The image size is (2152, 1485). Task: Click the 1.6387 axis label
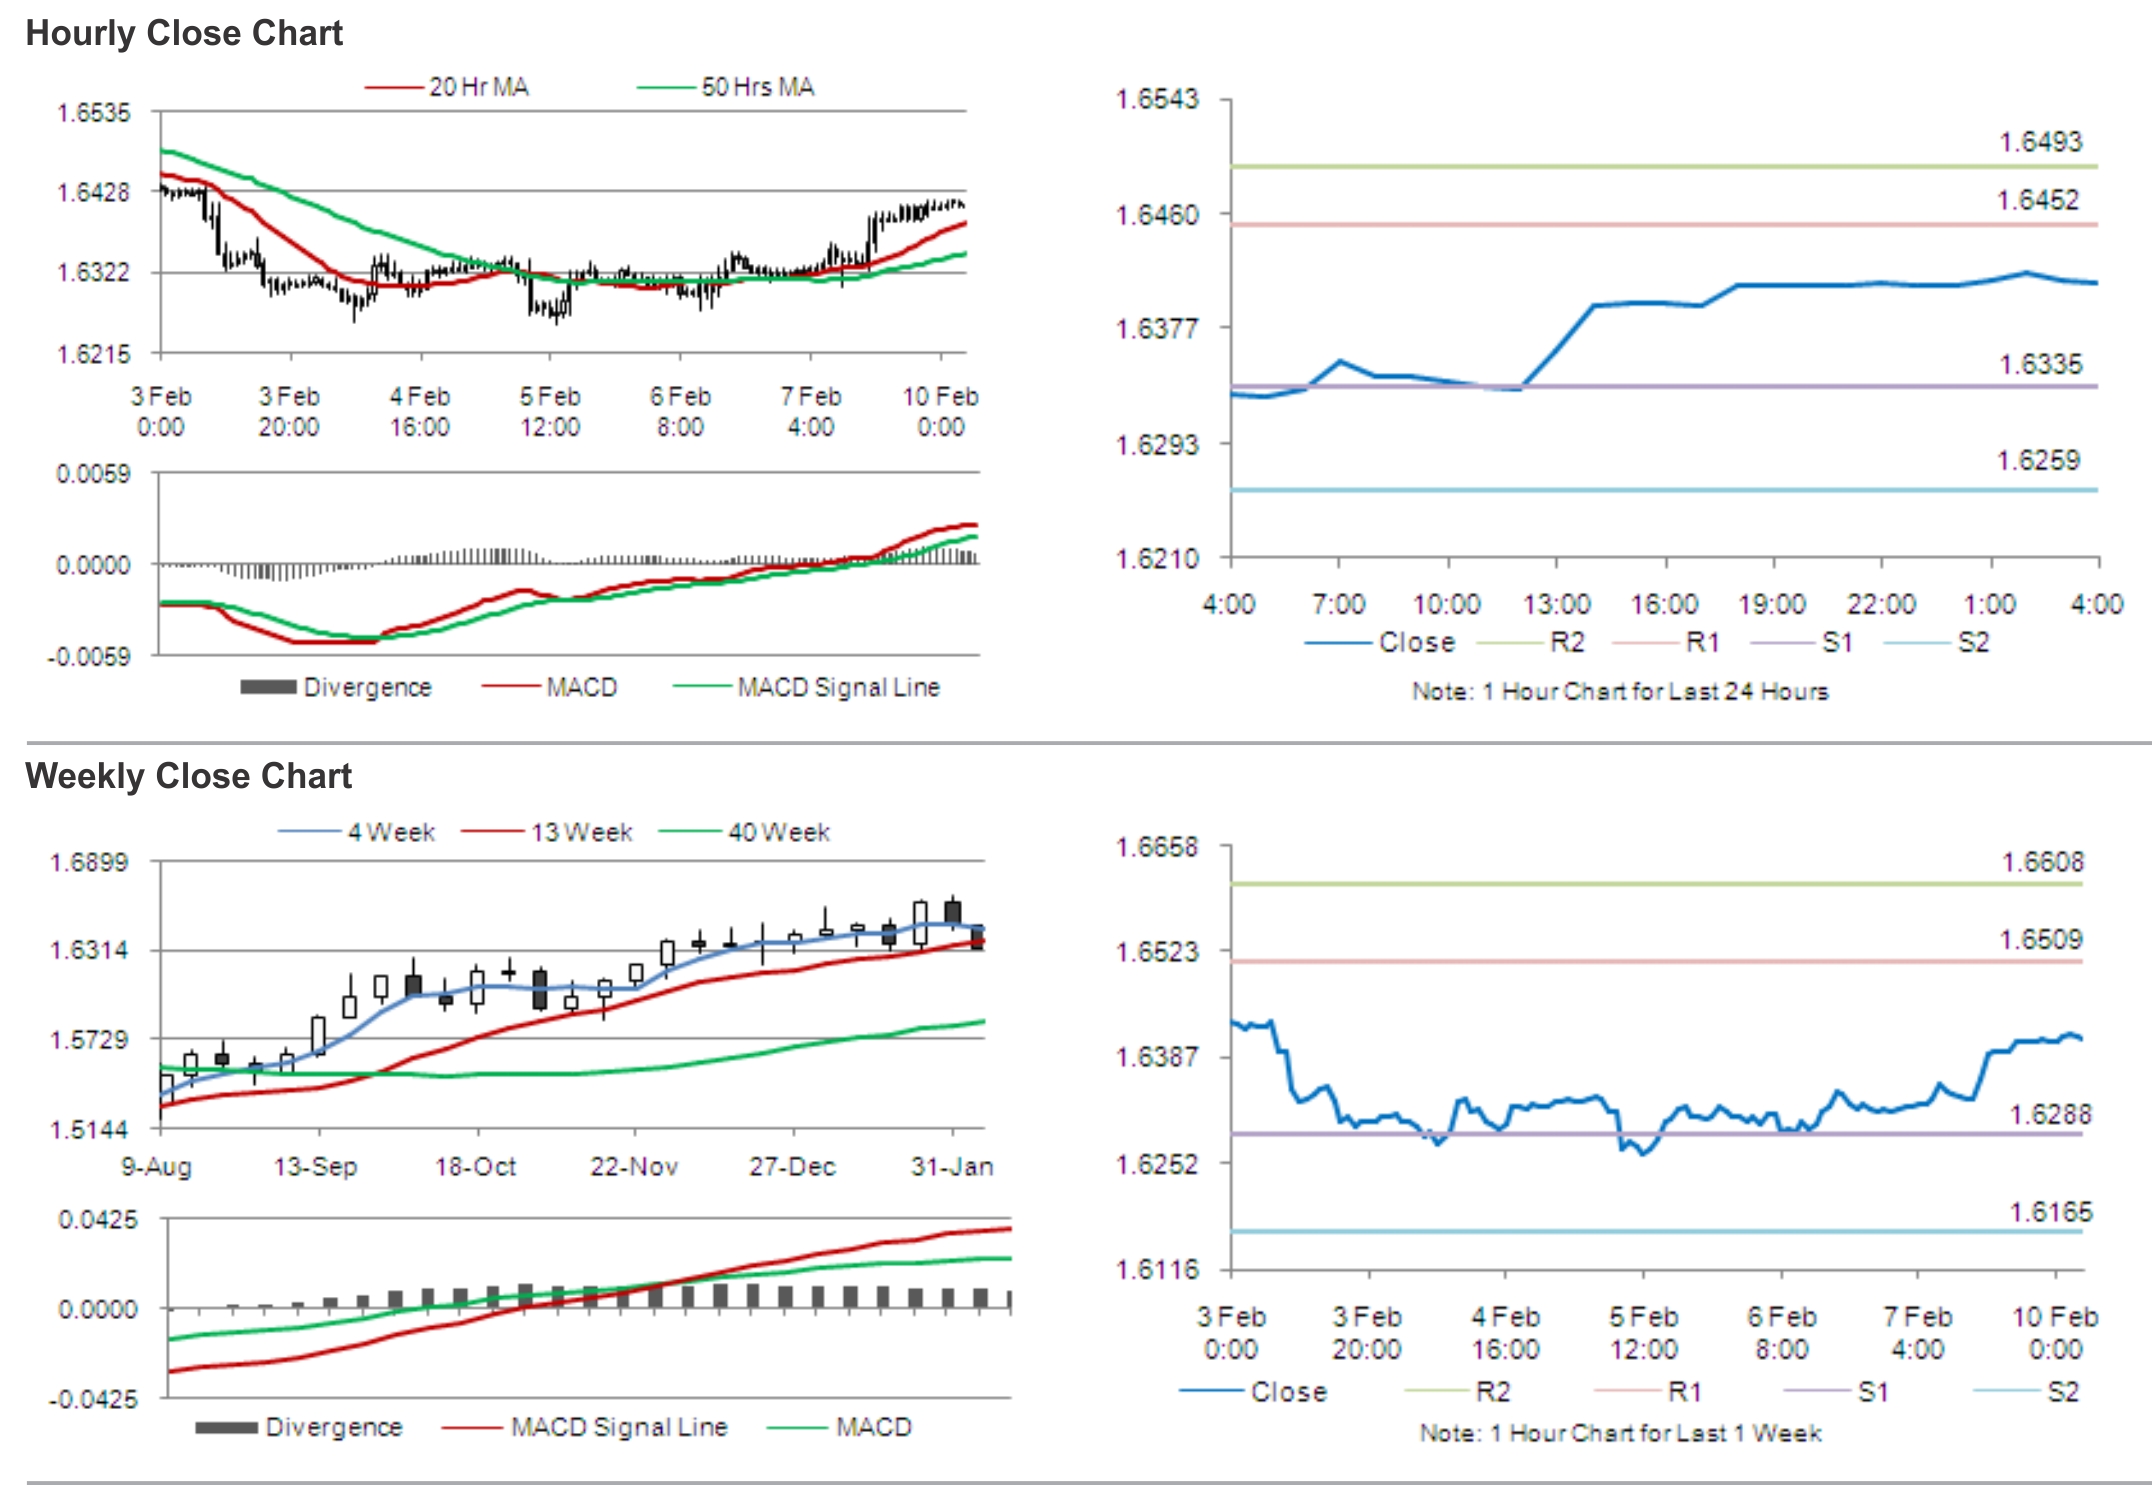[x=1157, y=1057]
